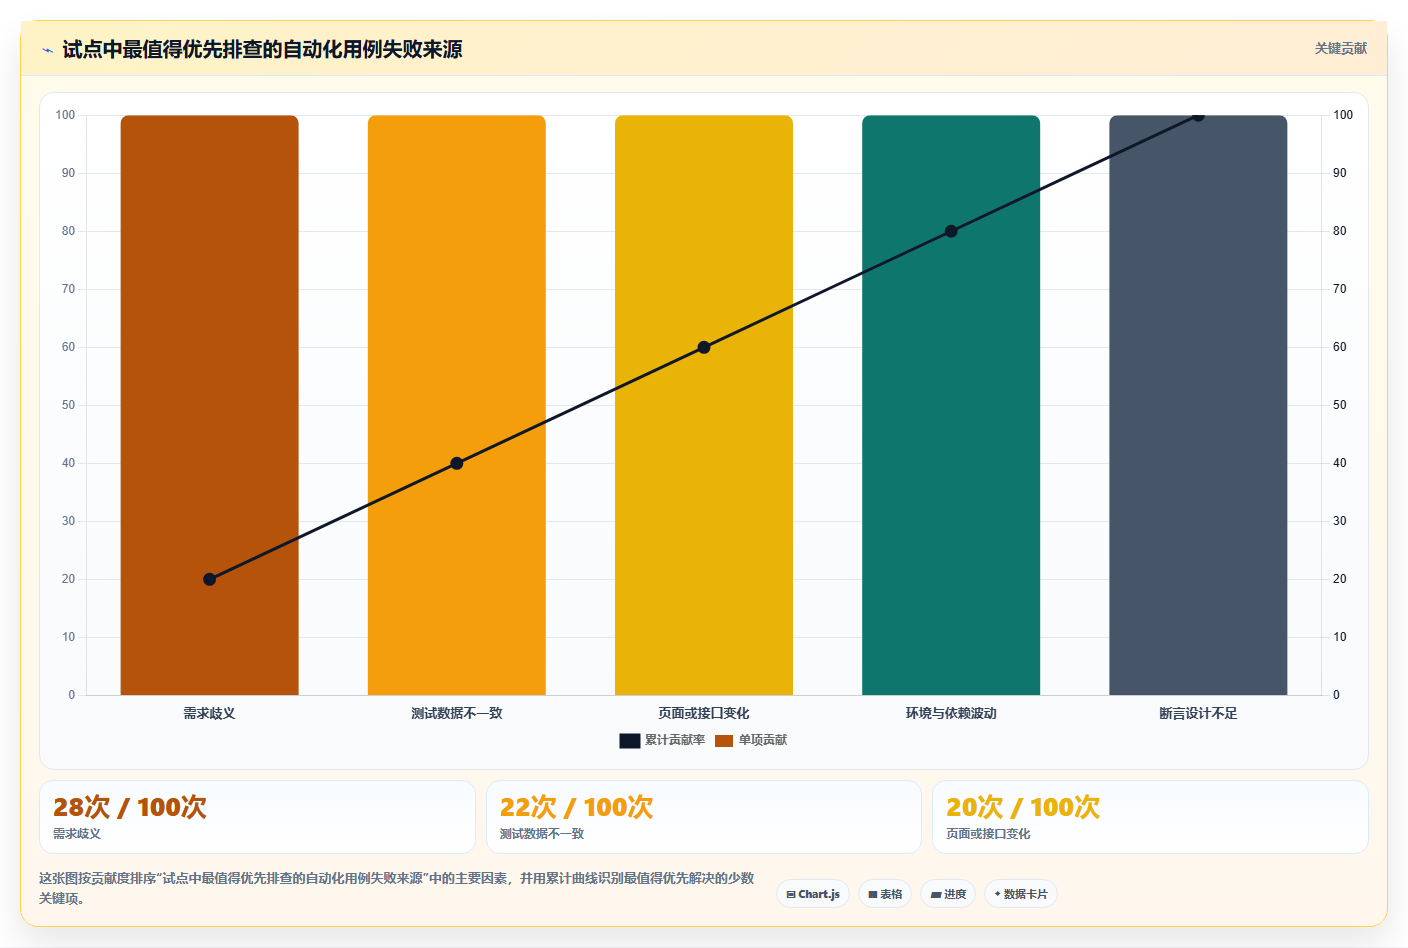
Task: Click the lightning icon beside the chart title
Action: click(x=47, y=50)
